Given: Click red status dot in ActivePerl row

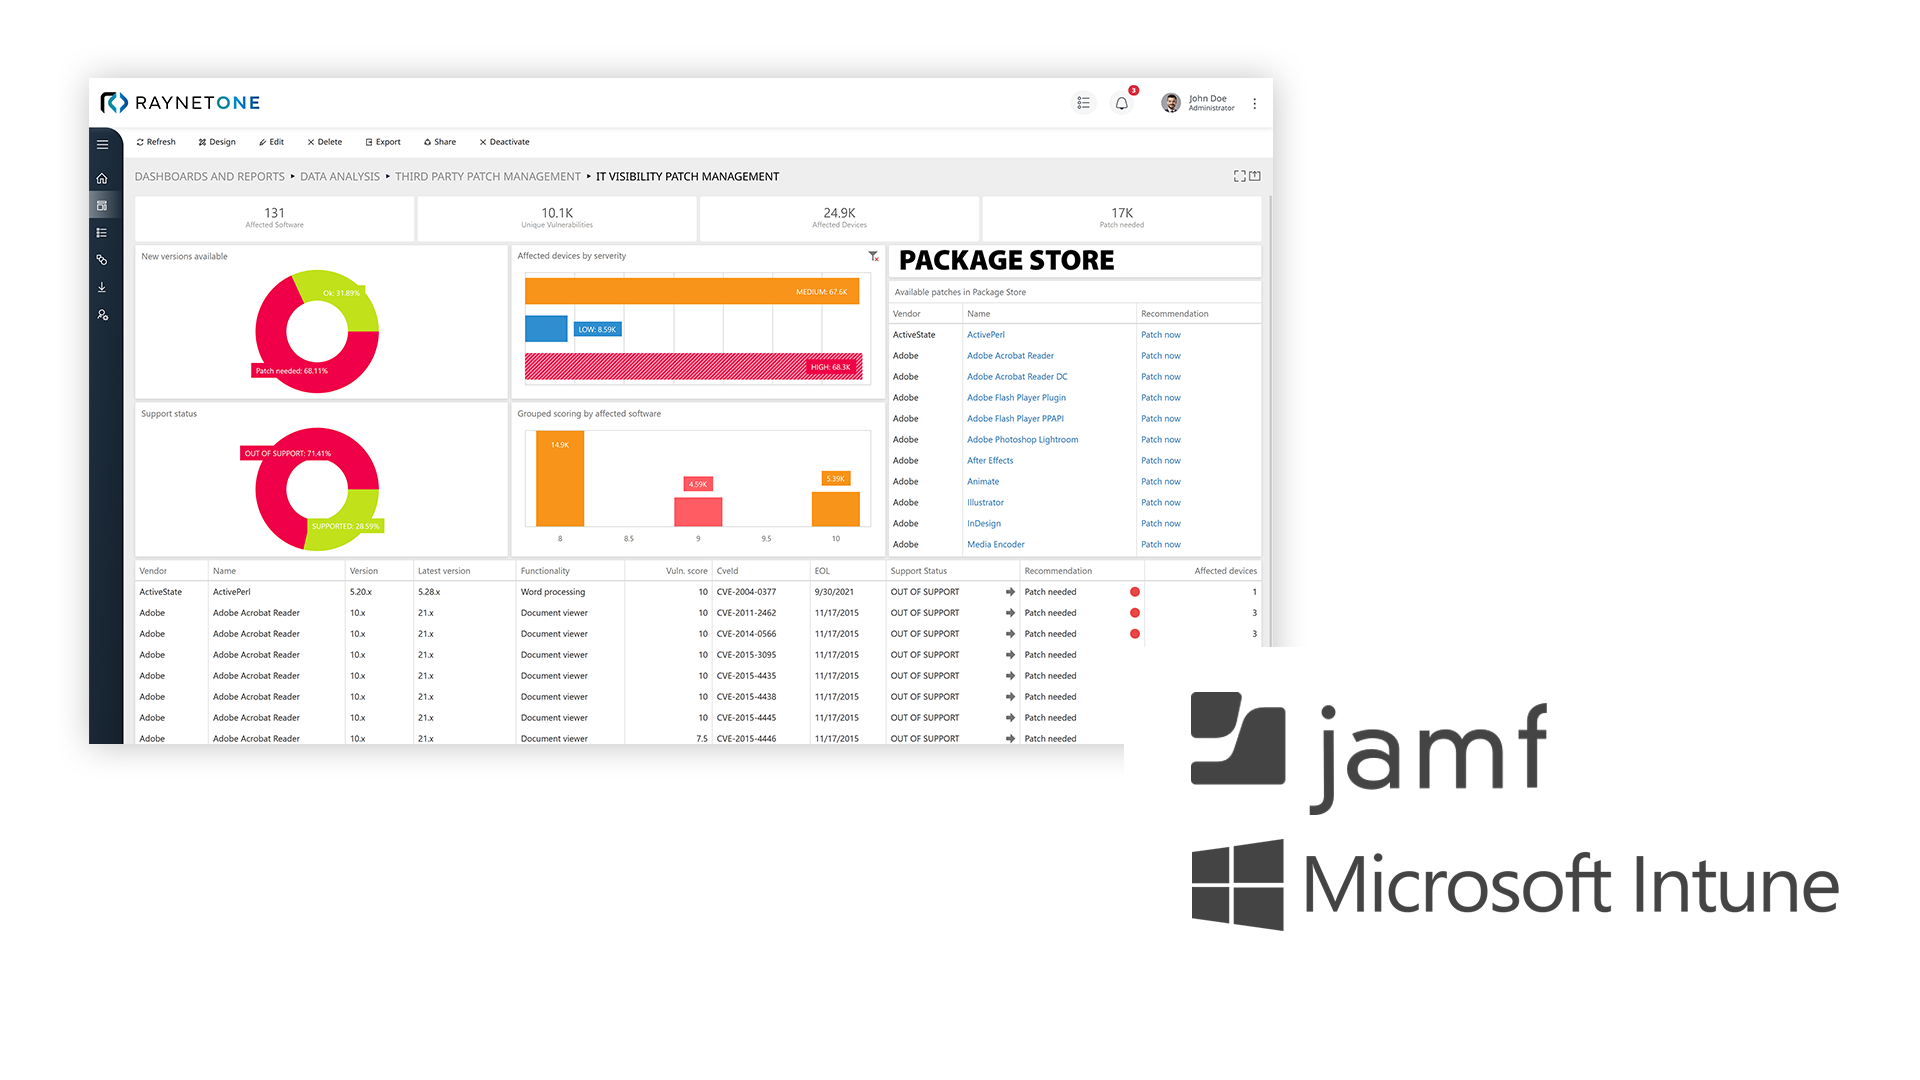Looking at the screenshot, I should pos(1135,592).
